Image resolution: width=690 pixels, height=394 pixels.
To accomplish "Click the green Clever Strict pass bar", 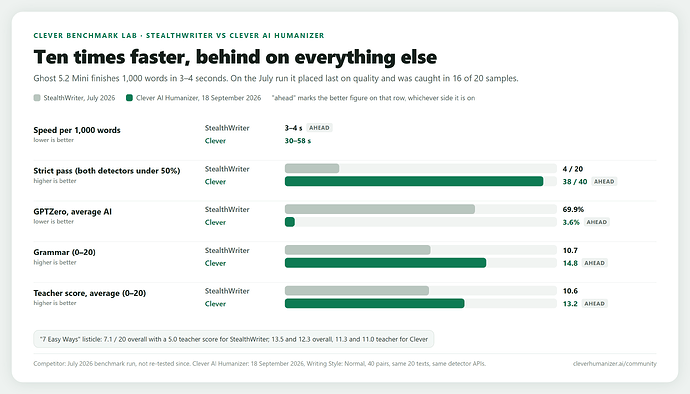I will tap(414, 181).
